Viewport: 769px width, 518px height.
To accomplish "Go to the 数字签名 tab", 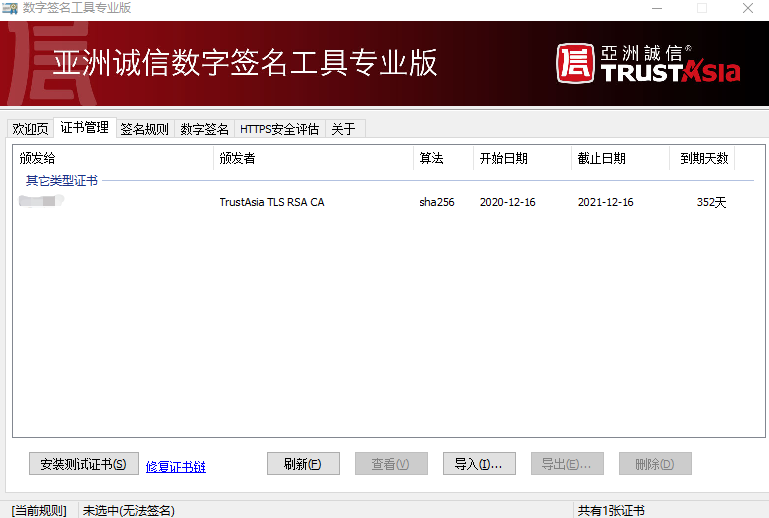I will [205, 129].
